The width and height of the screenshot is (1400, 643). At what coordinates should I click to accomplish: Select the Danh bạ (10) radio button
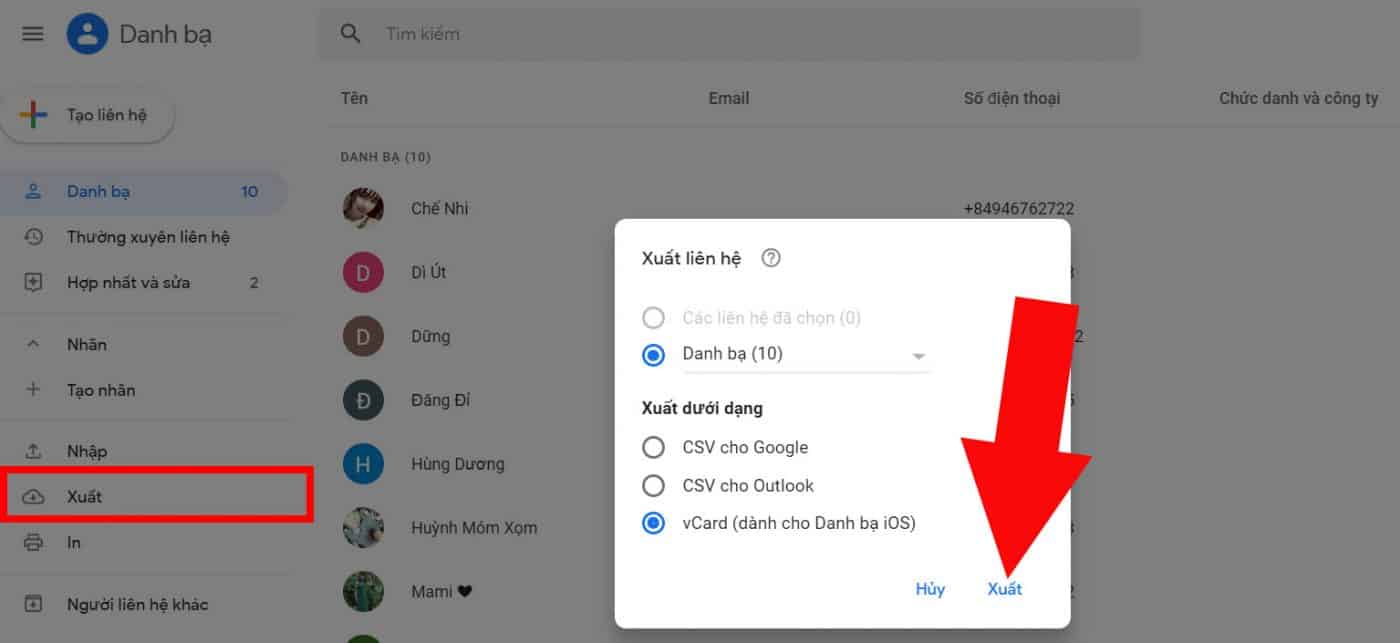point(654,355)
